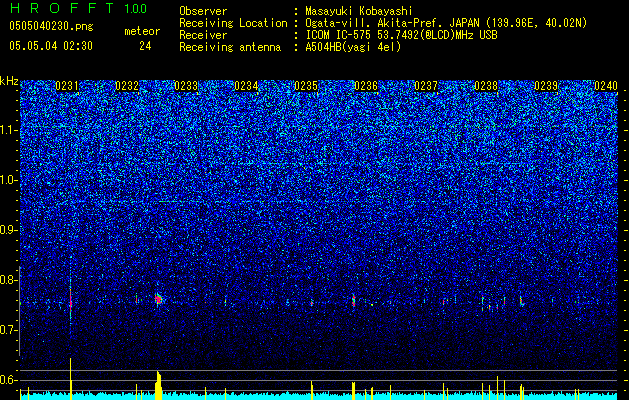Click the 0240 time marker
The height and width of the screenshot is (400, 629).
click(606, 86)
